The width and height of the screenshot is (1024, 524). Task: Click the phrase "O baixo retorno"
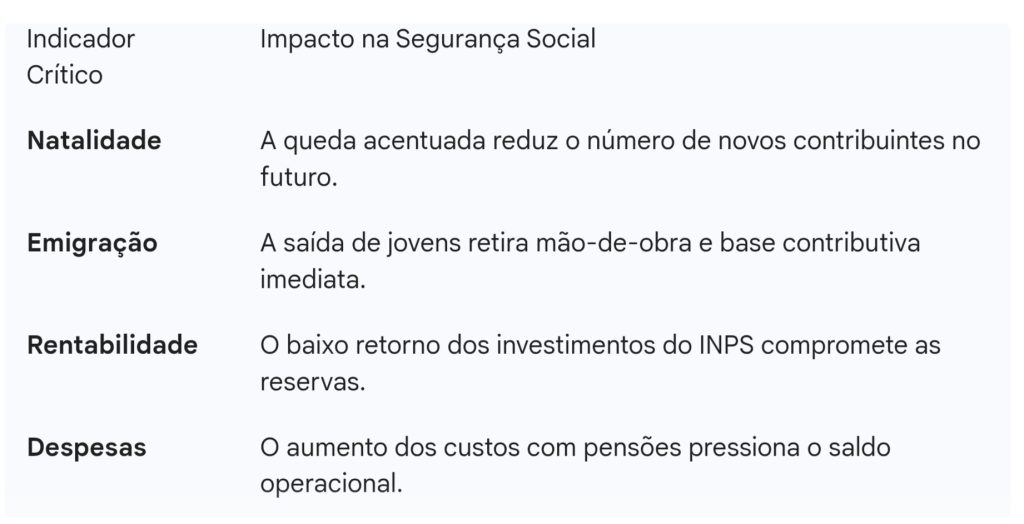tap(338, 345)
